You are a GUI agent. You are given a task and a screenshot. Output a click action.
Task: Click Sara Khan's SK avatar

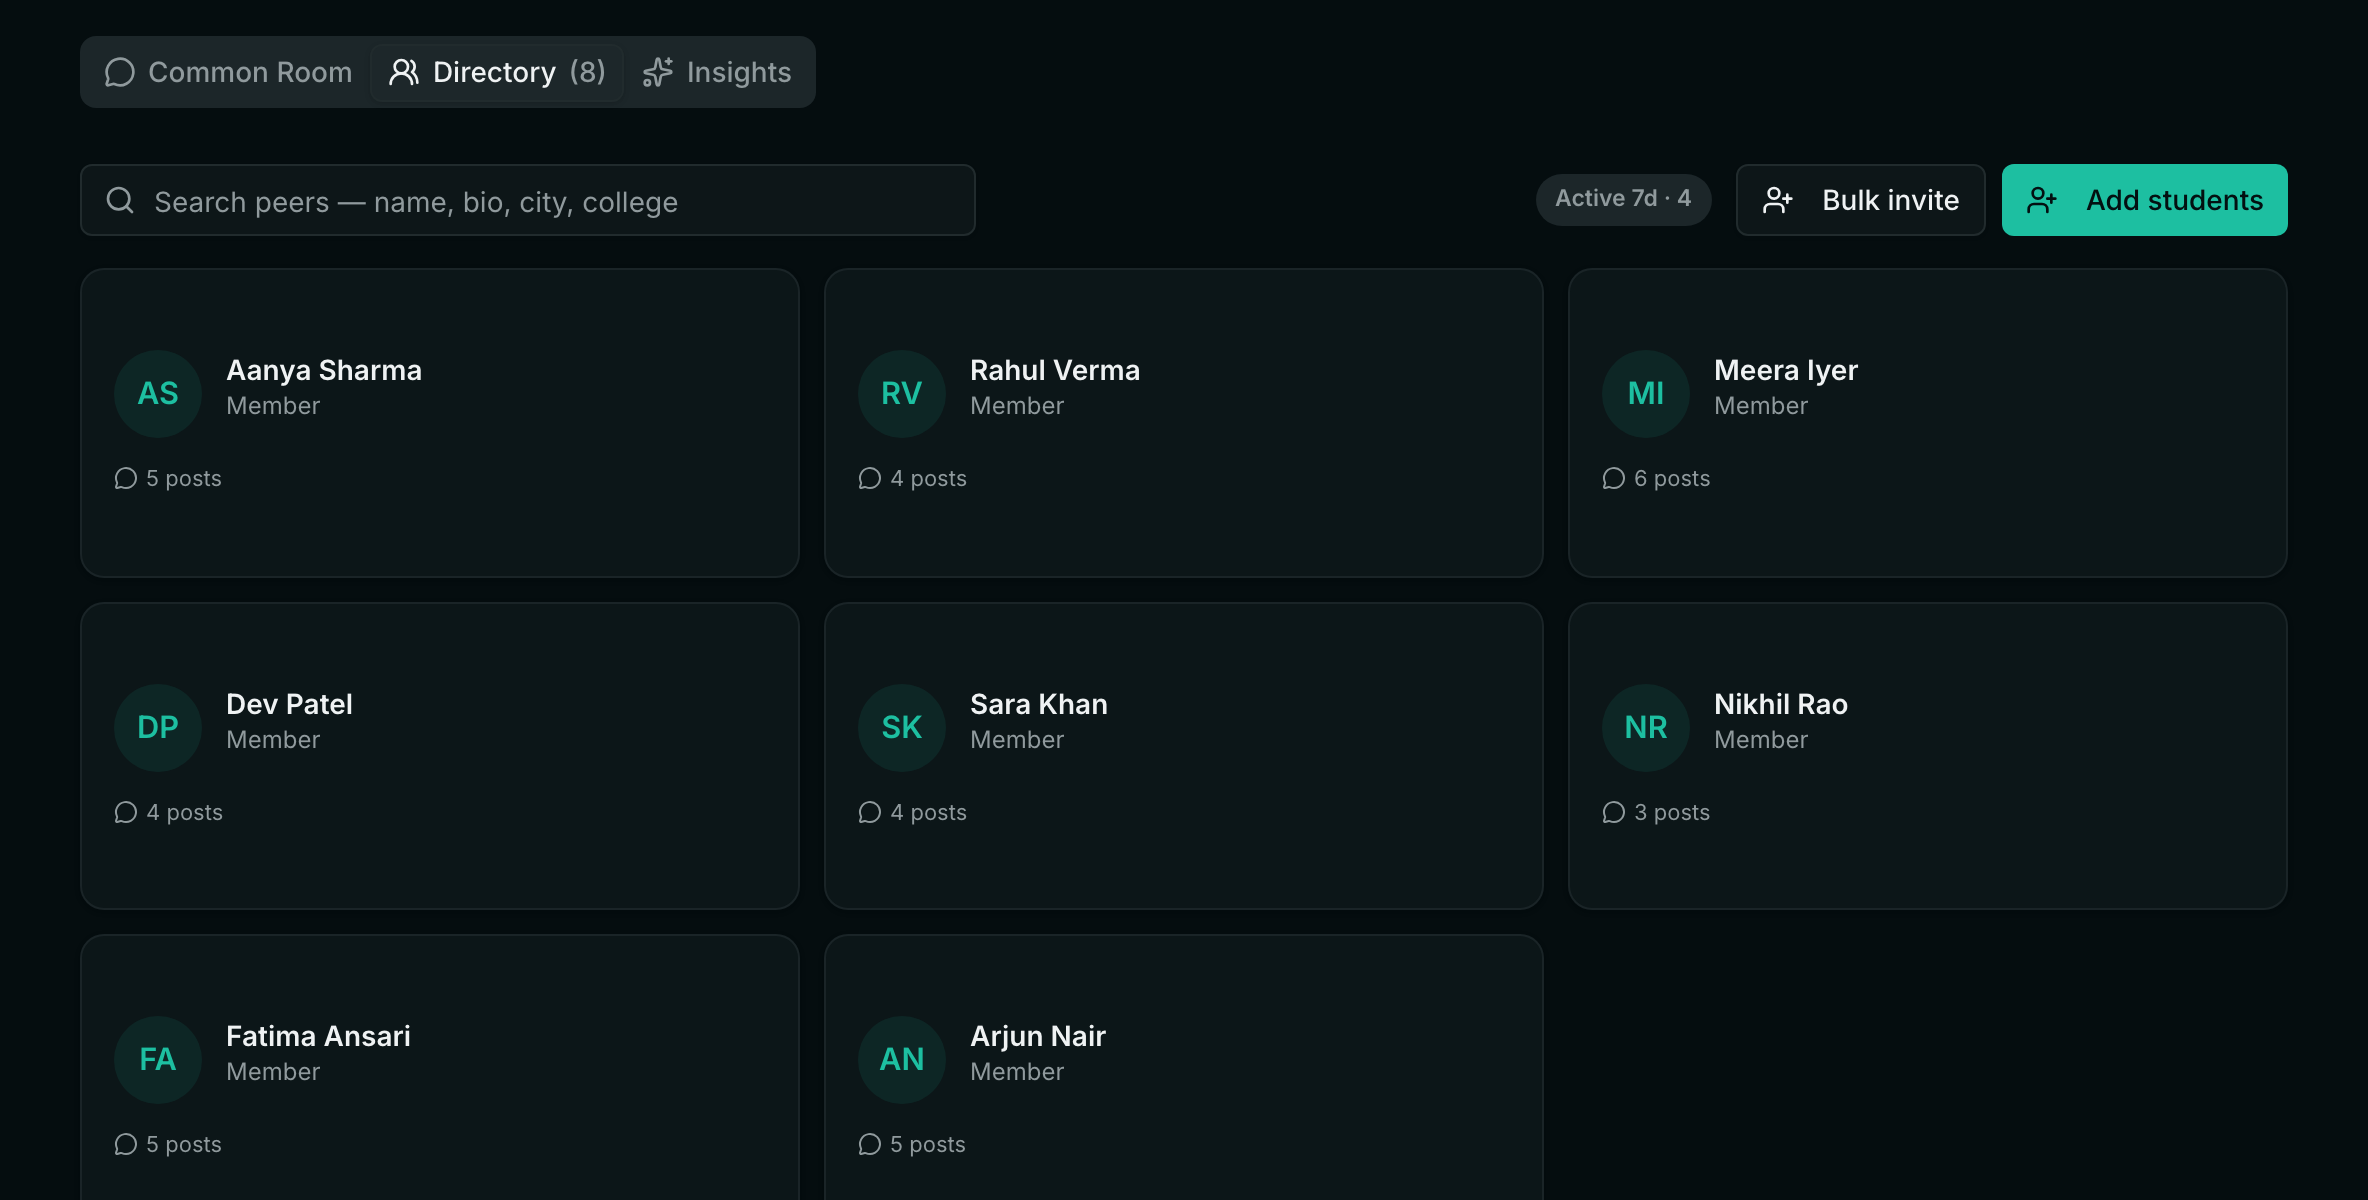click(902, 728)
